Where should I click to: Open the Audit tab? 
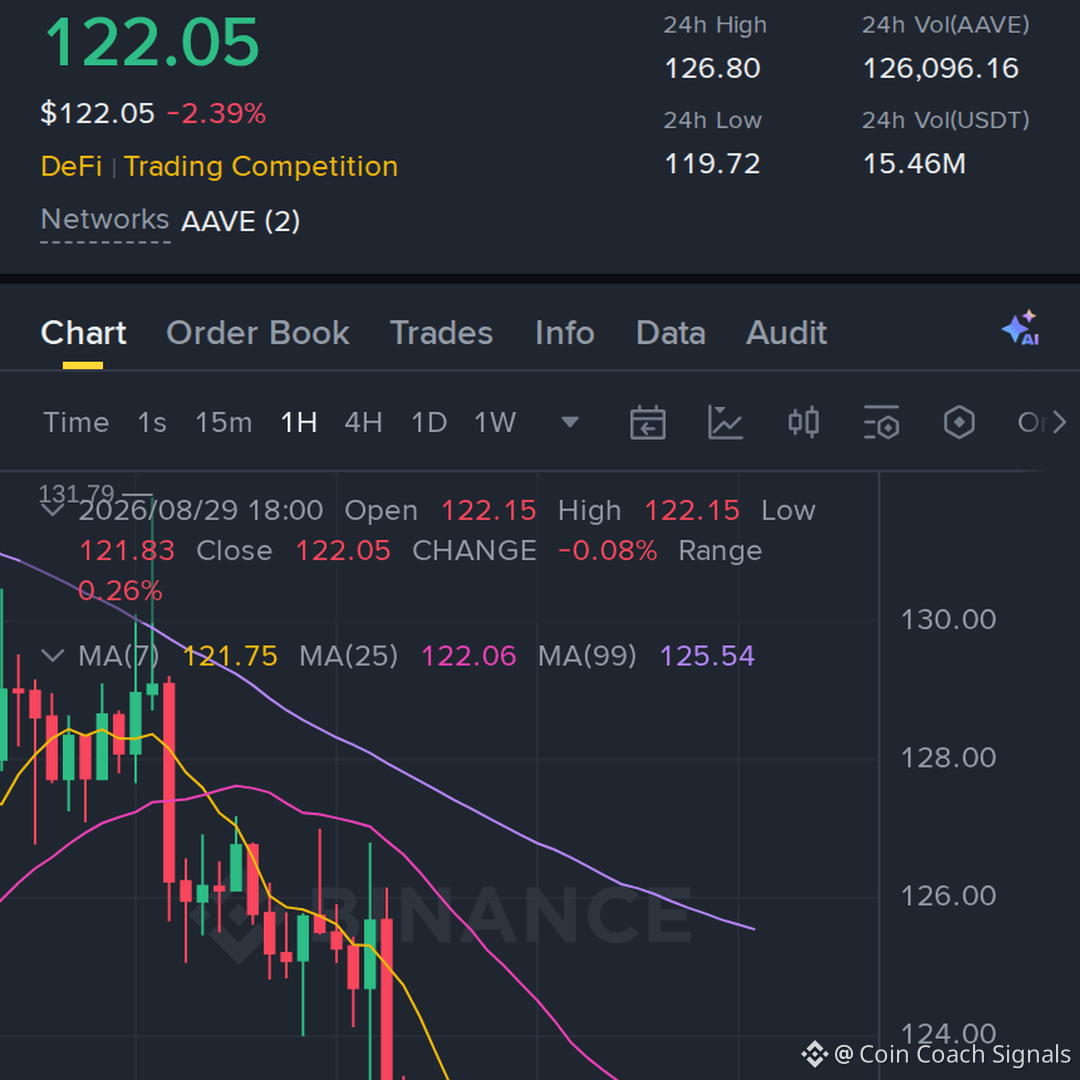tap(787, 333)
